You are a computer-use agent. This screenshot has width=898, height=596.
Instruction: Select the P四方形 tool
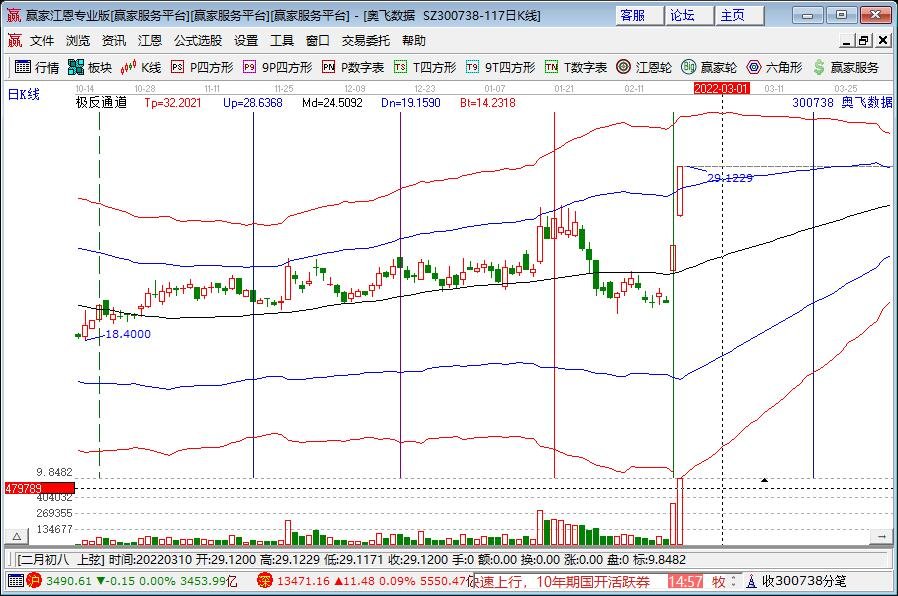pos(202,67)
